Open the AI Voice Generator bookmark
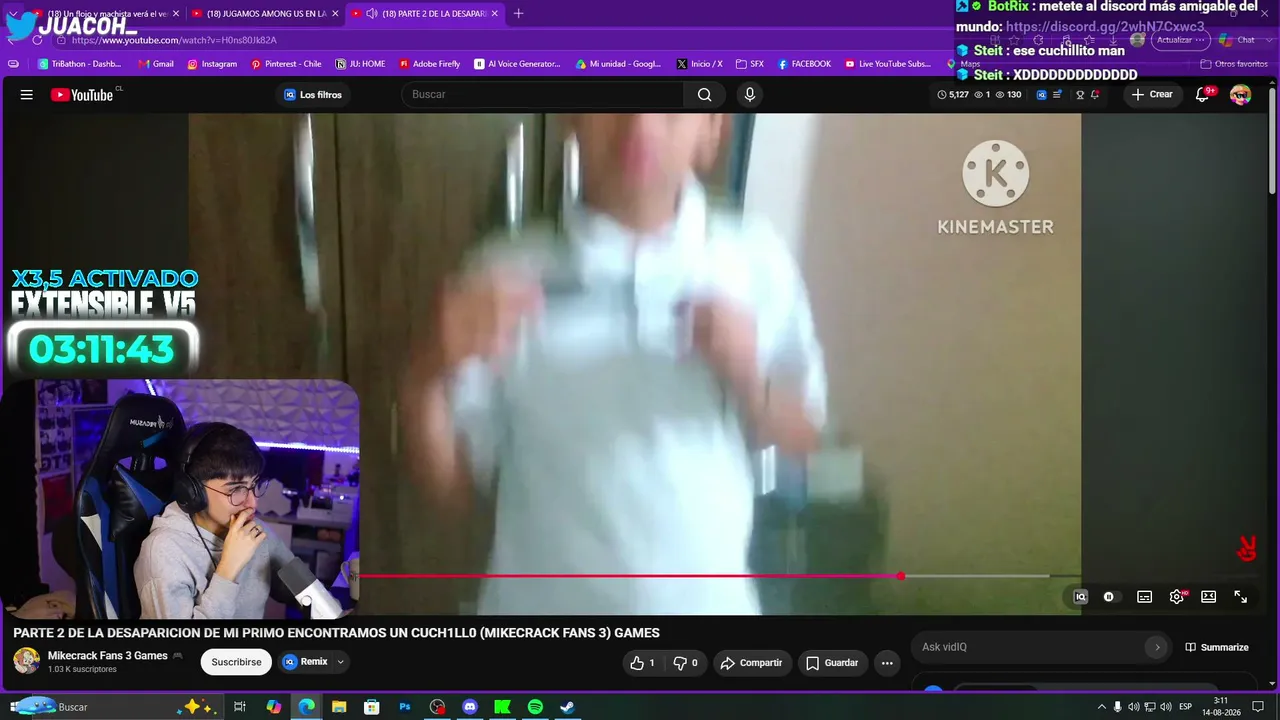Image resolution: width=1280 pixels, height=720 pixels. [x=517, y=64]
